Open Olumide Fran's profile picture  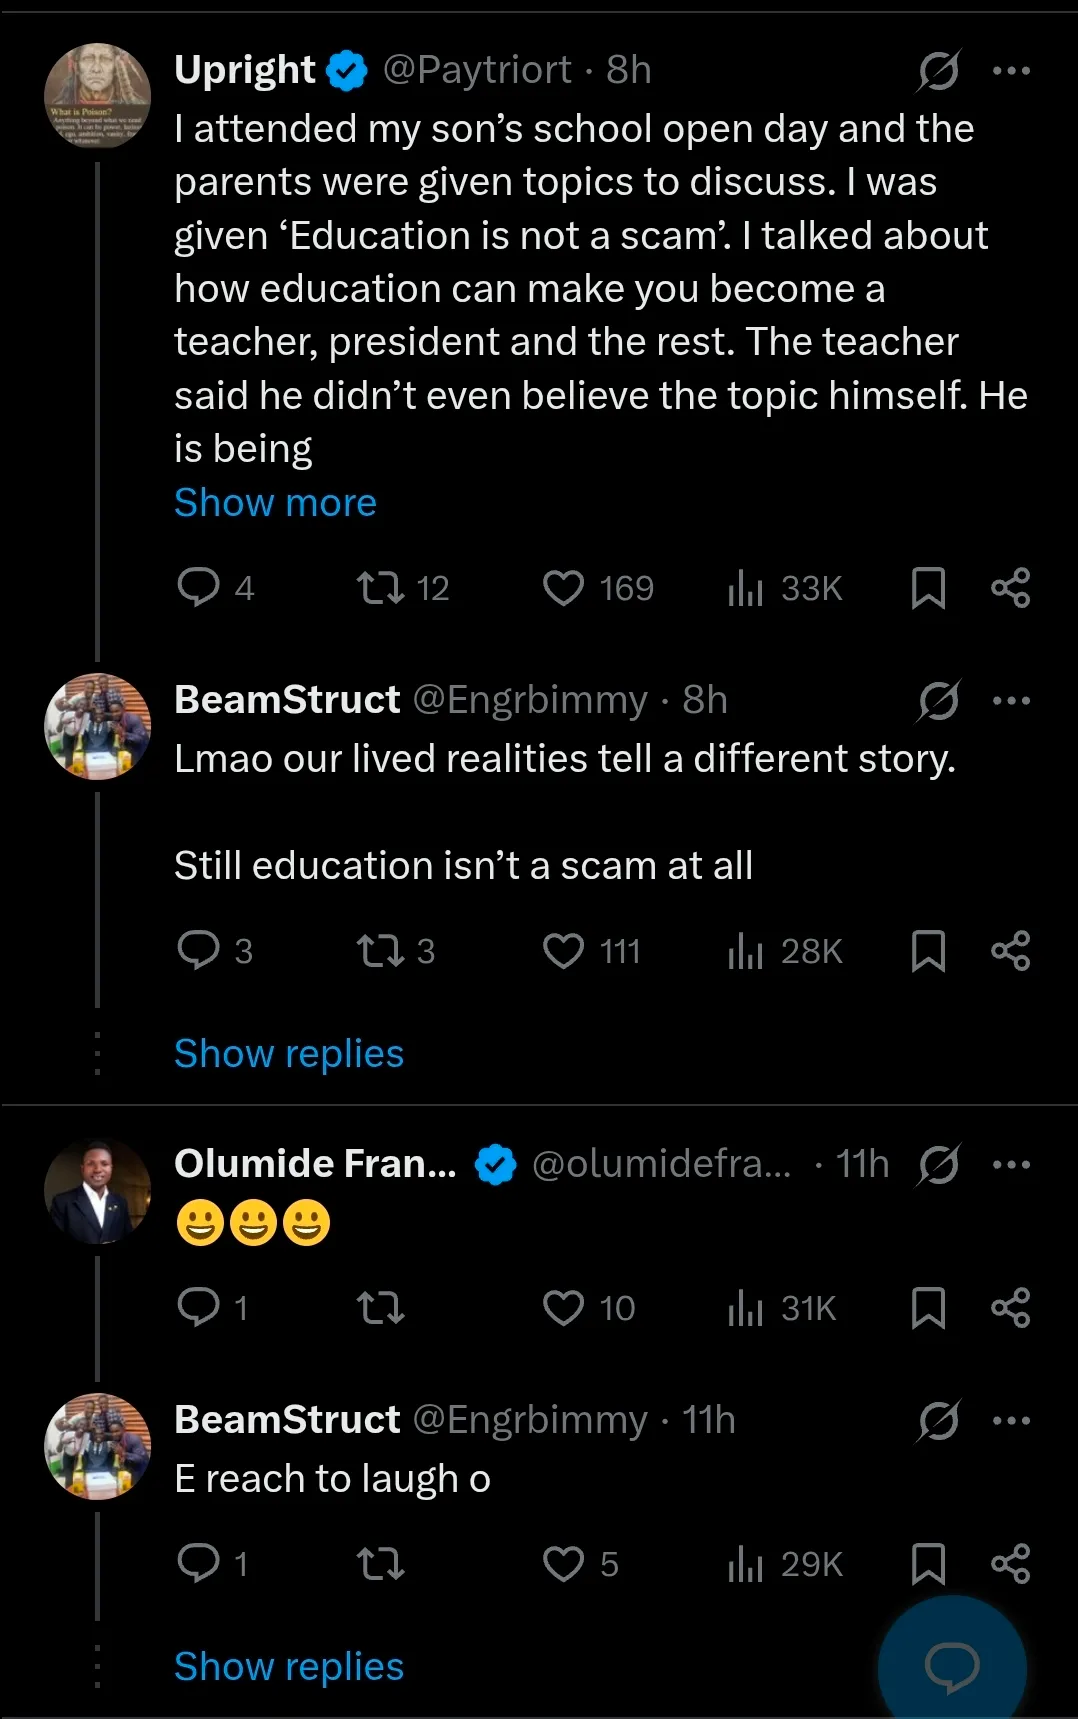(x=97, y=1192)
